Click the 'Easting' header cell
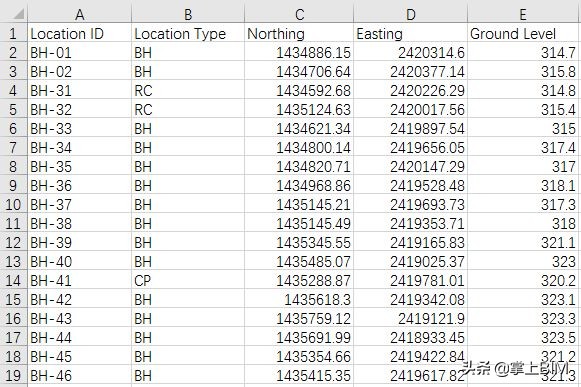The width and height of the screenshot is (581, 387). [411, 33]
